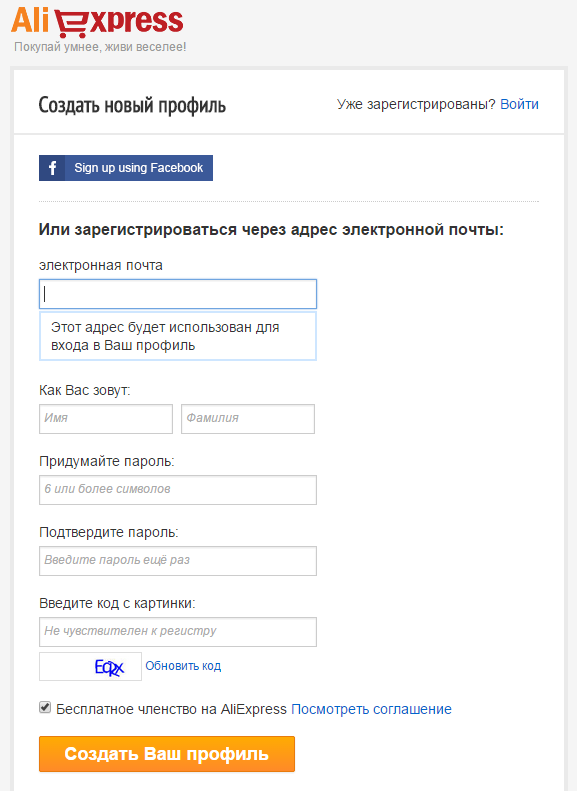The image size is (577, 791).
Task: Click the 'Введите код с картинки:' label
Action: pyautogui.click(x=117, y=603)
